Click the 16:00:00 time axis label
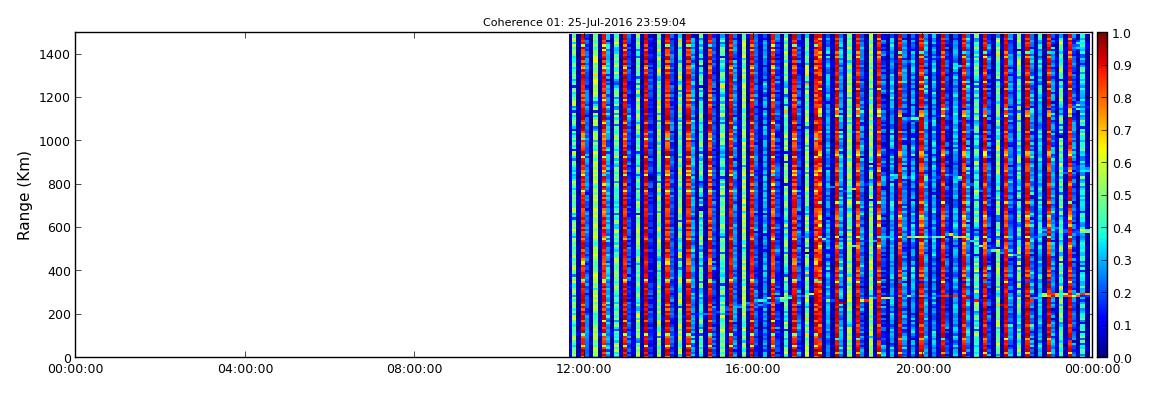Viewport: 1150px width, 407px height. pyautogui.click(x=755, y=369)
